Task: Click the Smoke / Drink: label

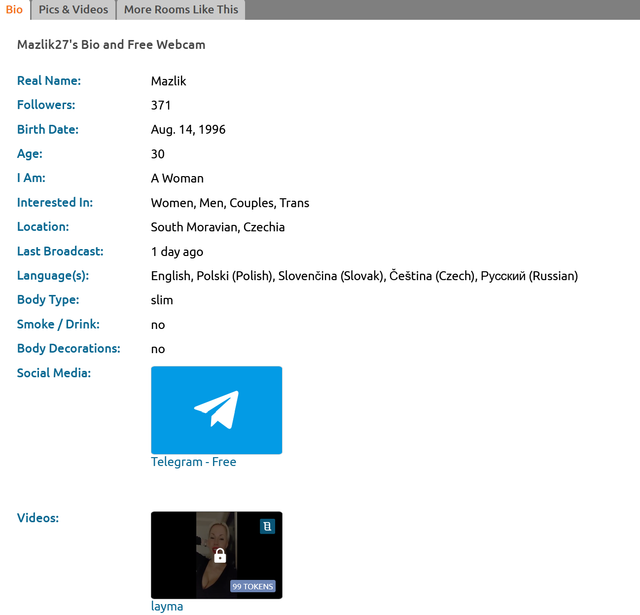Action: click(58, 324)
